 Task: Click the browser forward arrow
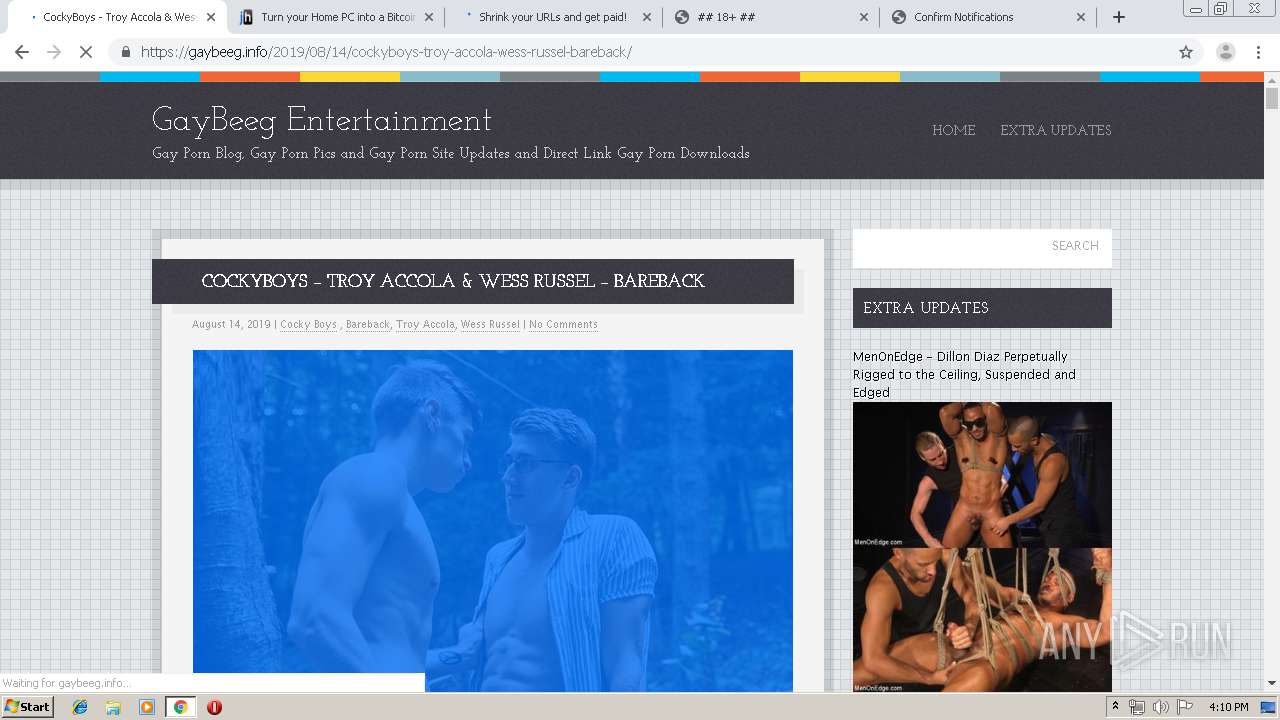pyautogui.click(x=54, y=52)
